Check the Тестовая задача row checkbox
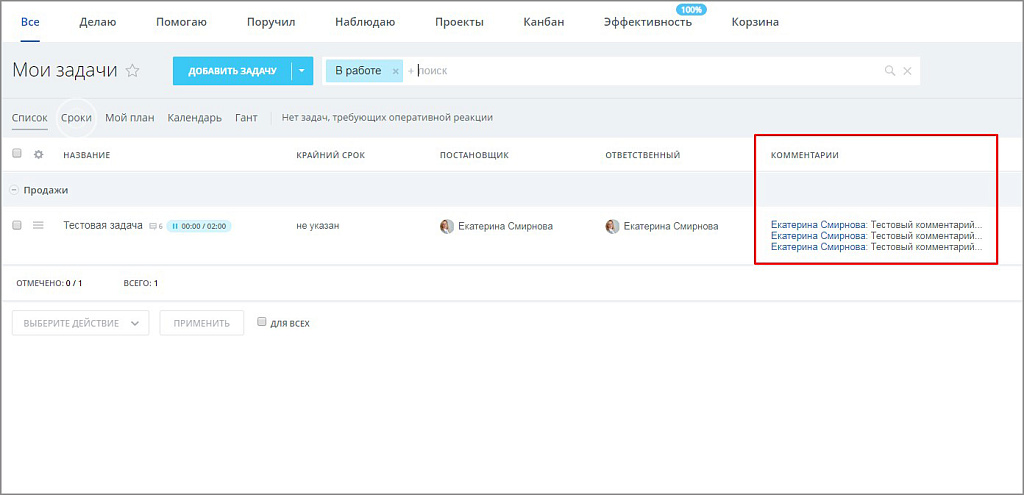Viewport: 1024px width, 495px height. pos(17,226)
